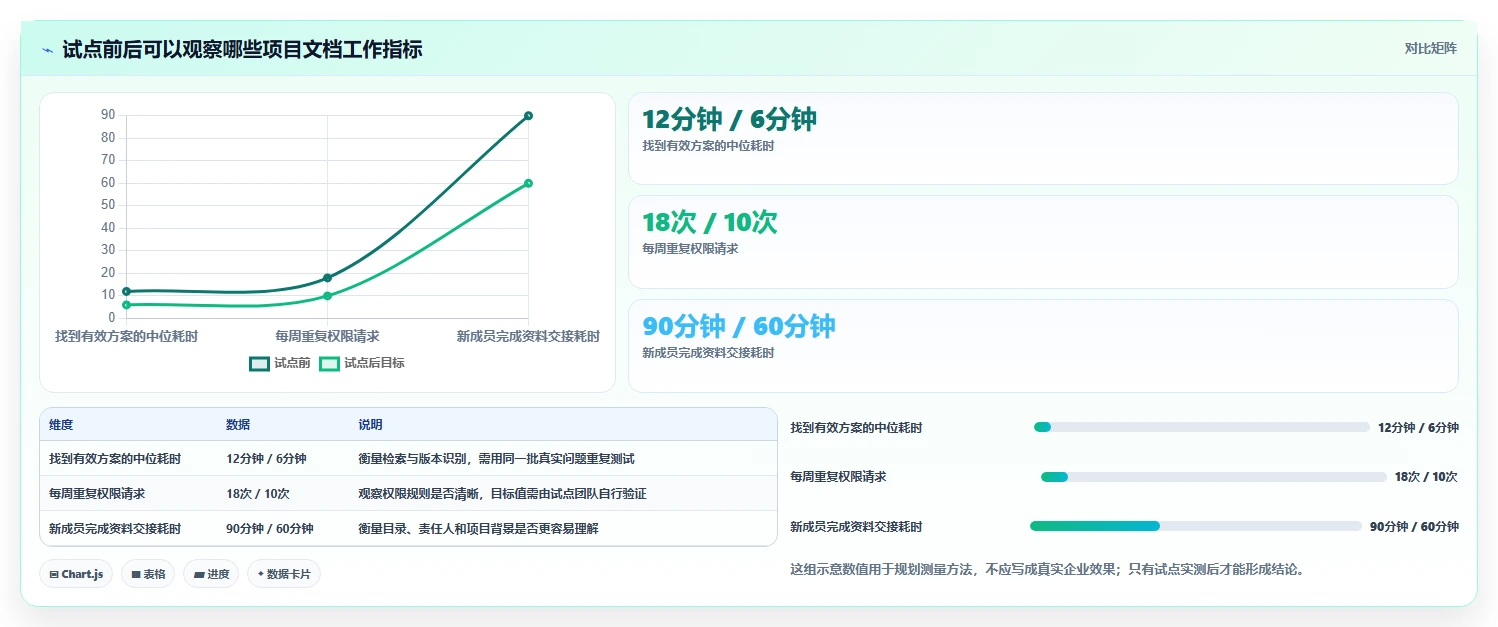Click table value 90分钟 / 60分钟
The width and height of the screenshot is (1498, 627).
(x=270, y=529)
